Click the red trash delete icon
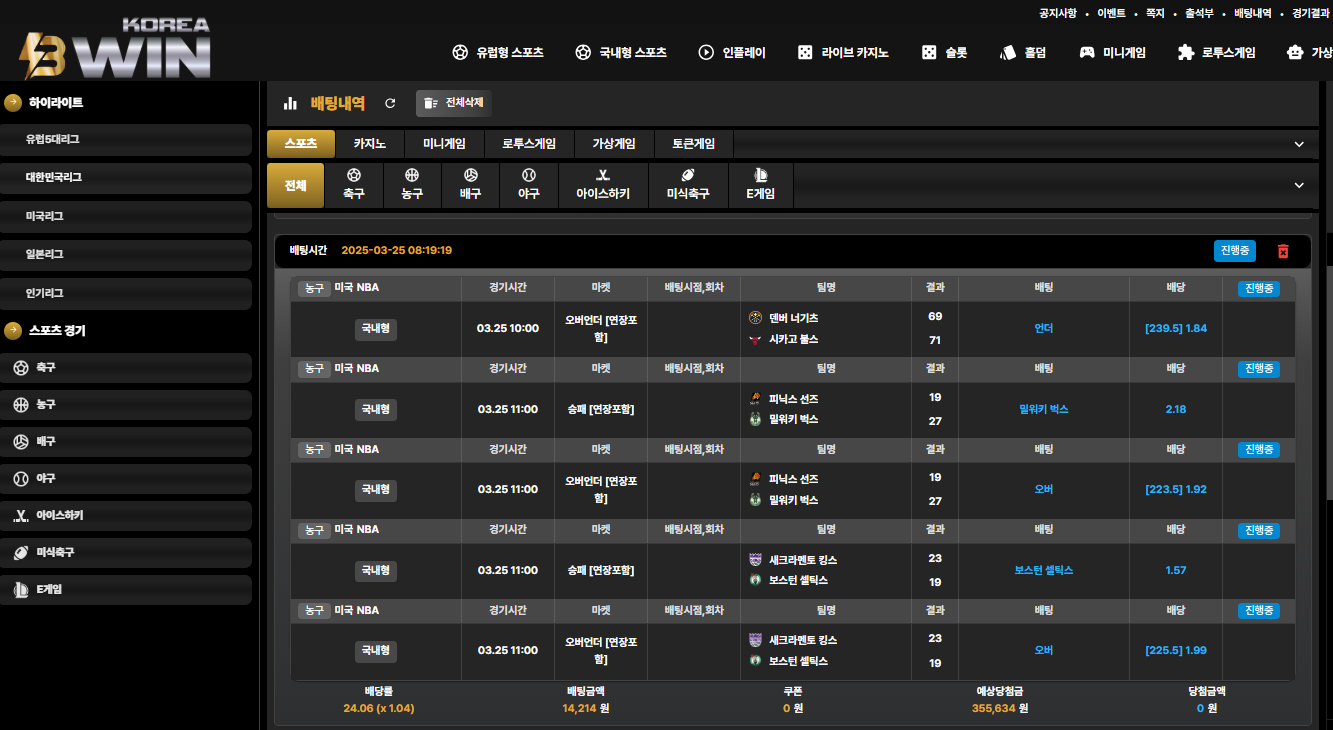1333x730 pixels. tap(1283, 251)
